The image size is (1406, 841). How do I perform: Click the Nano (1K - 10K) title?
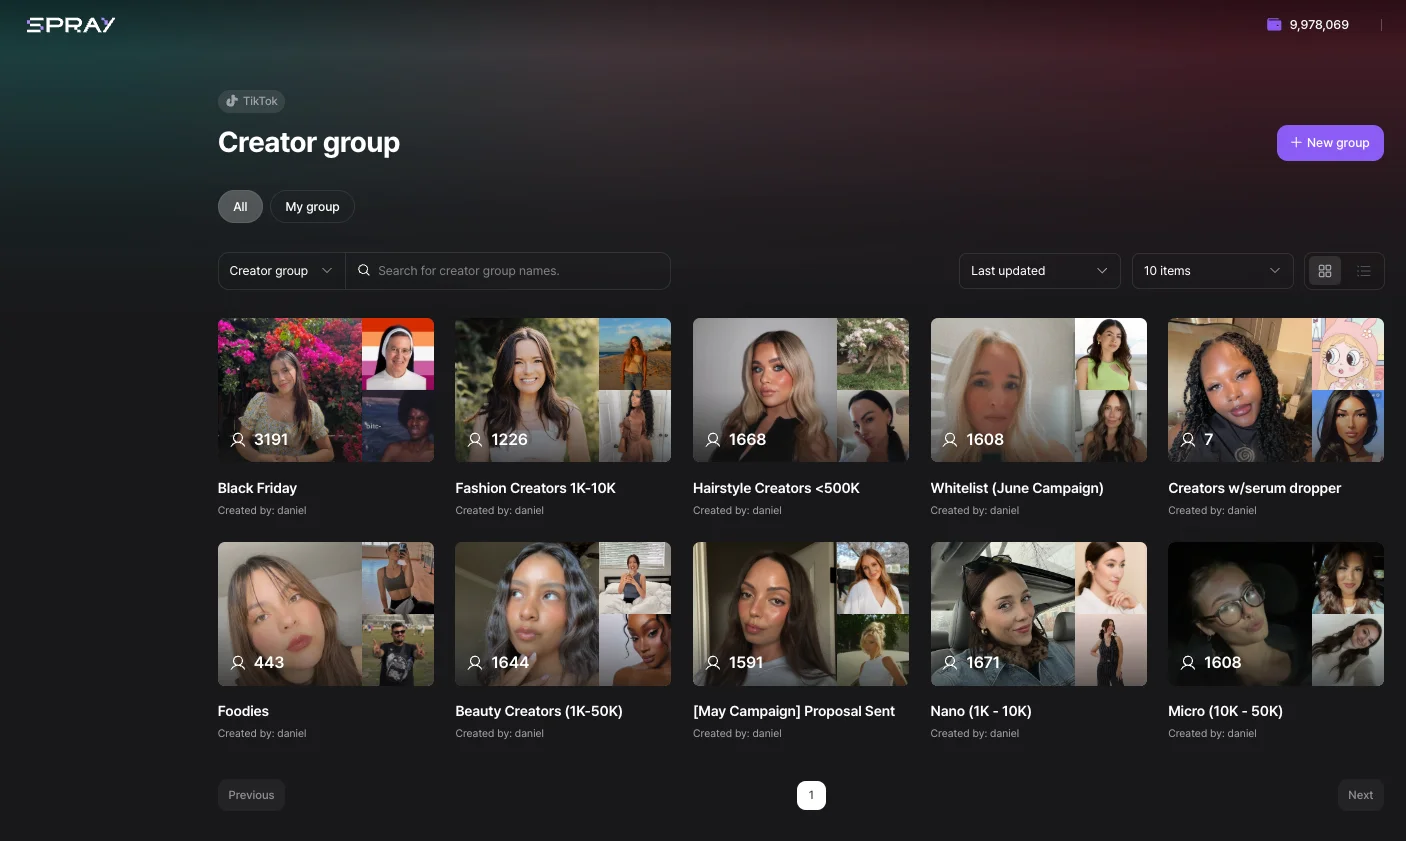pos(981,711)
